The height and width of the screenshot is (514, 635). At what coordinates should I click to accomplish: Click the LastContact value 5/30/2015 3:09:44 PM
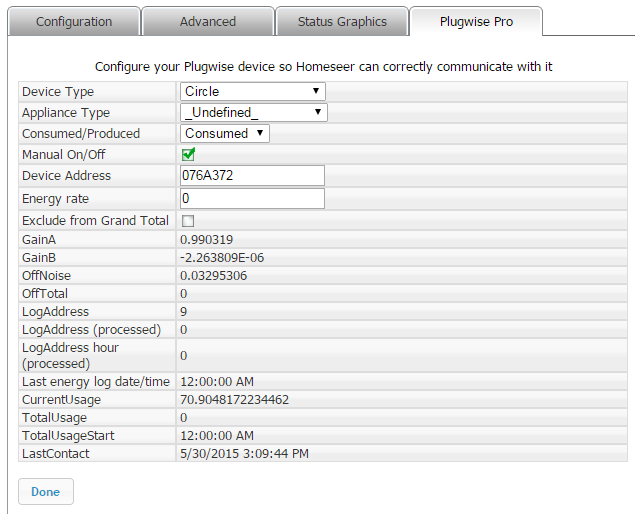click(x=244, y=454)
